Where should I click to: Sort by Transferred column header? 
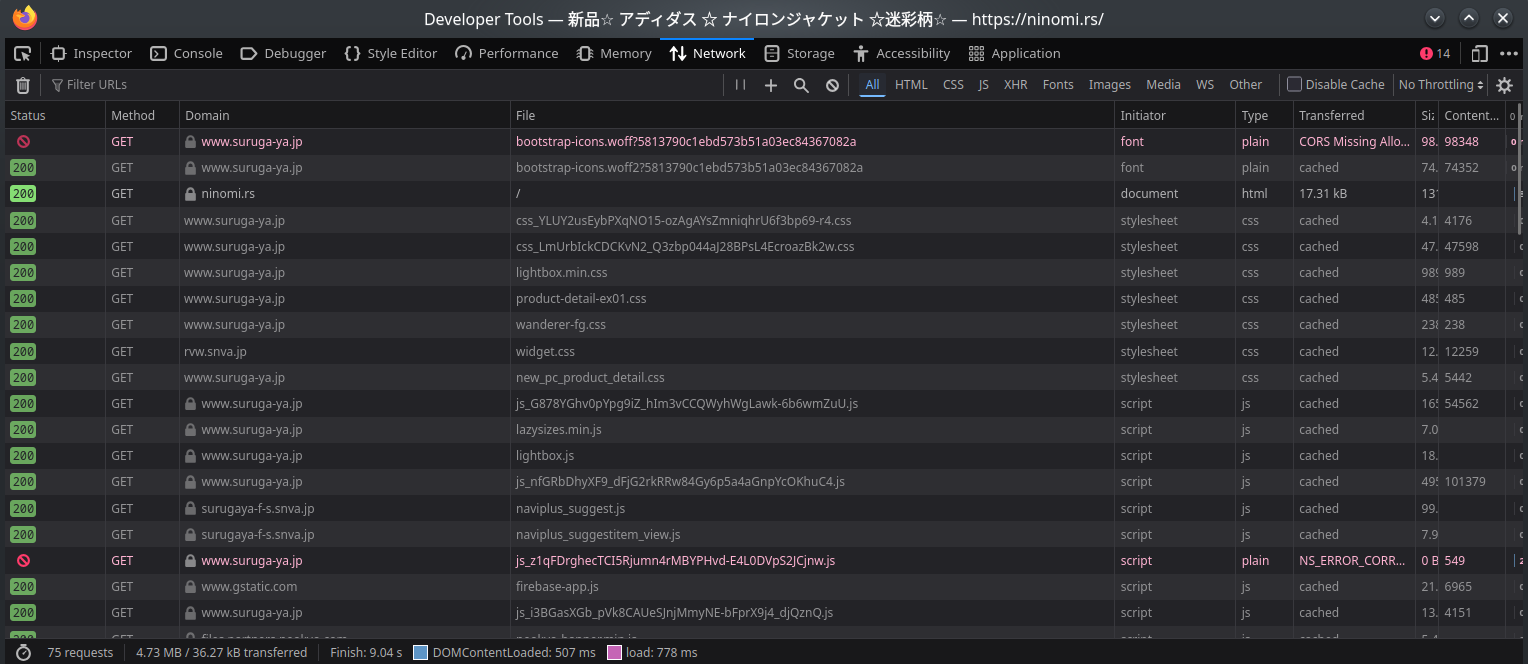1354,116
